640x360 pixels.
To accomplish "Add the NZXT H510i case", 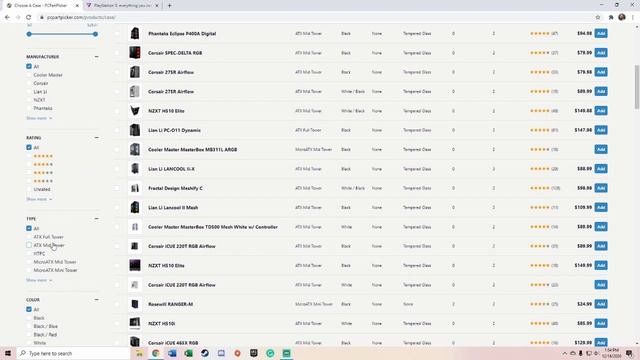I will (601, 323).
